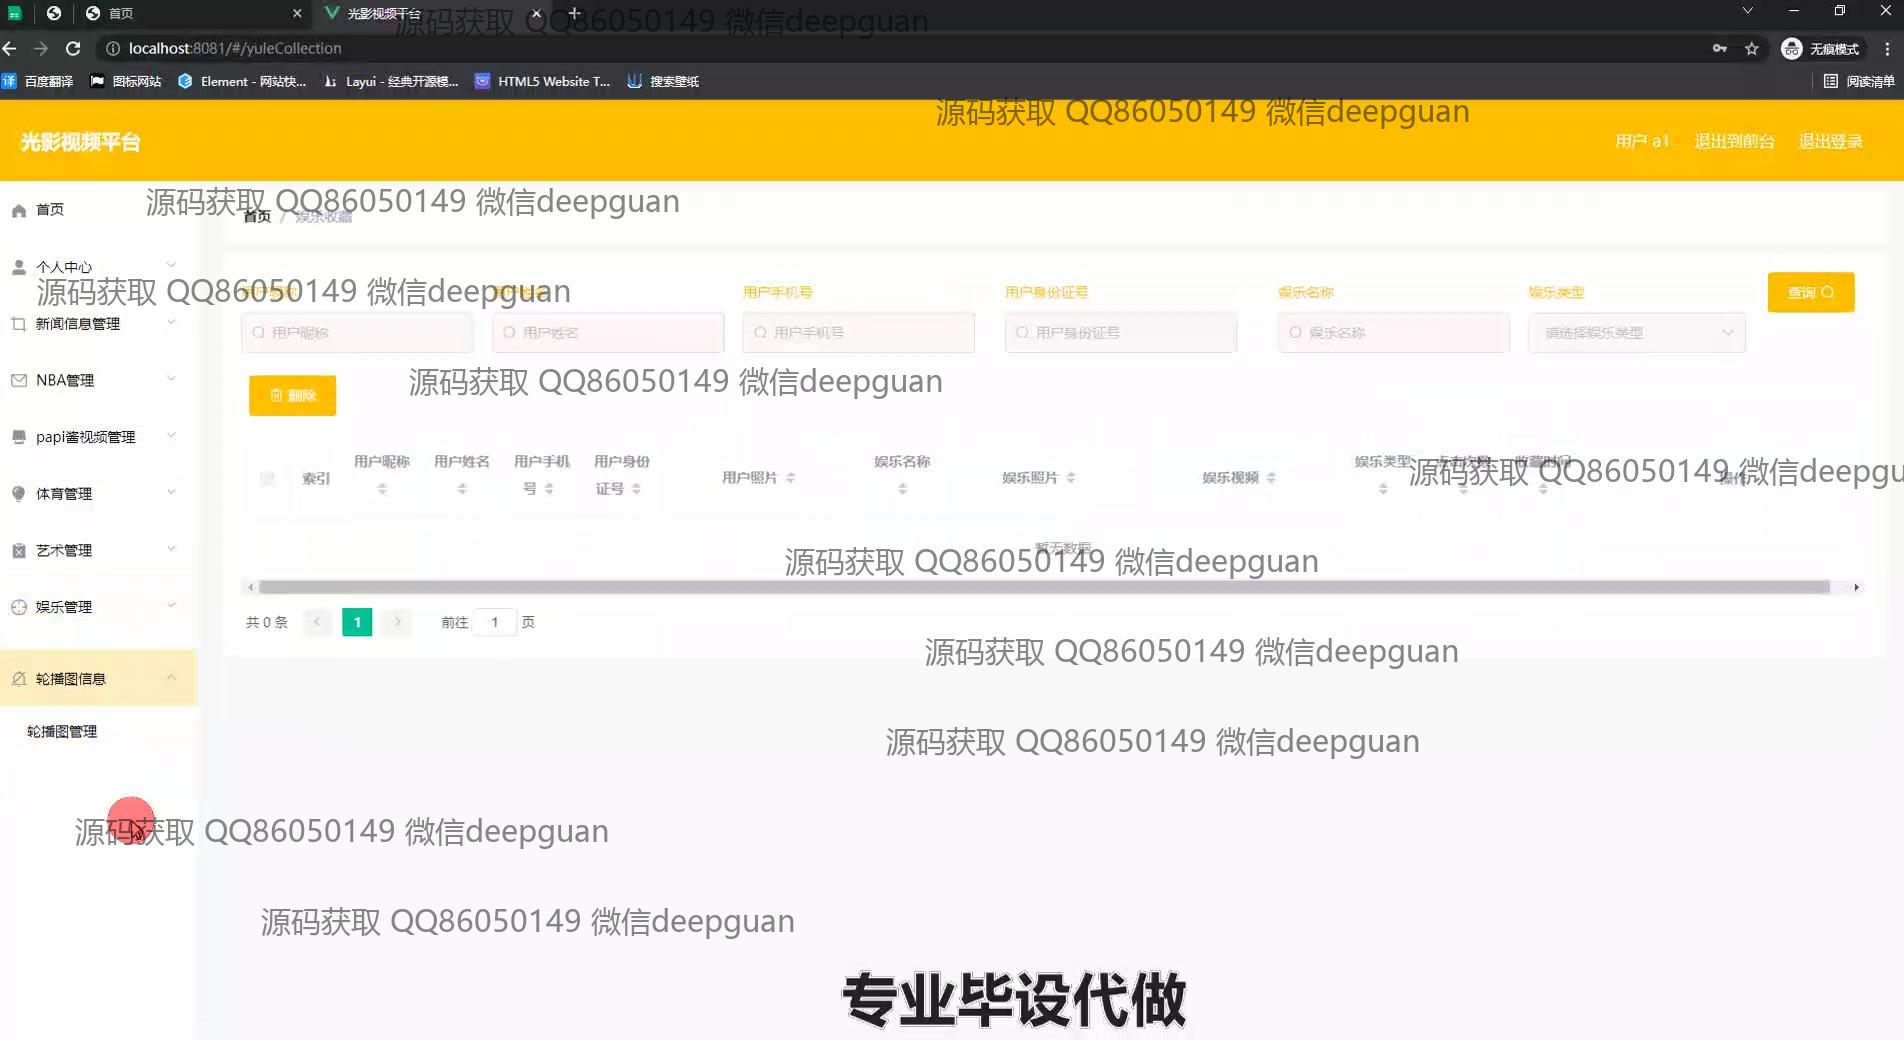Viewport: 1904px width, 1040px height.
Task: Expand the 艺术管理 menu chevron
Action: click(171, 548)
